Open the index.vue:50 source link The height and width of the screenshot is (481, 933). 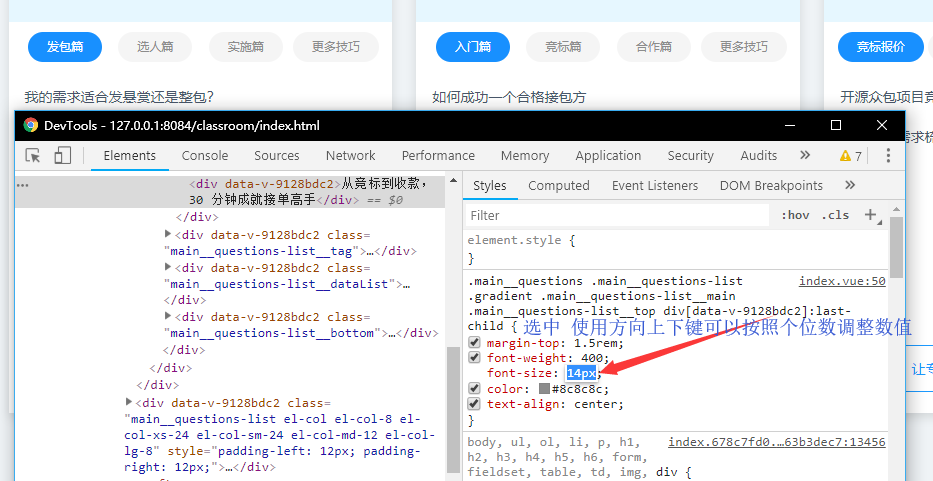[x=842, y=281]
